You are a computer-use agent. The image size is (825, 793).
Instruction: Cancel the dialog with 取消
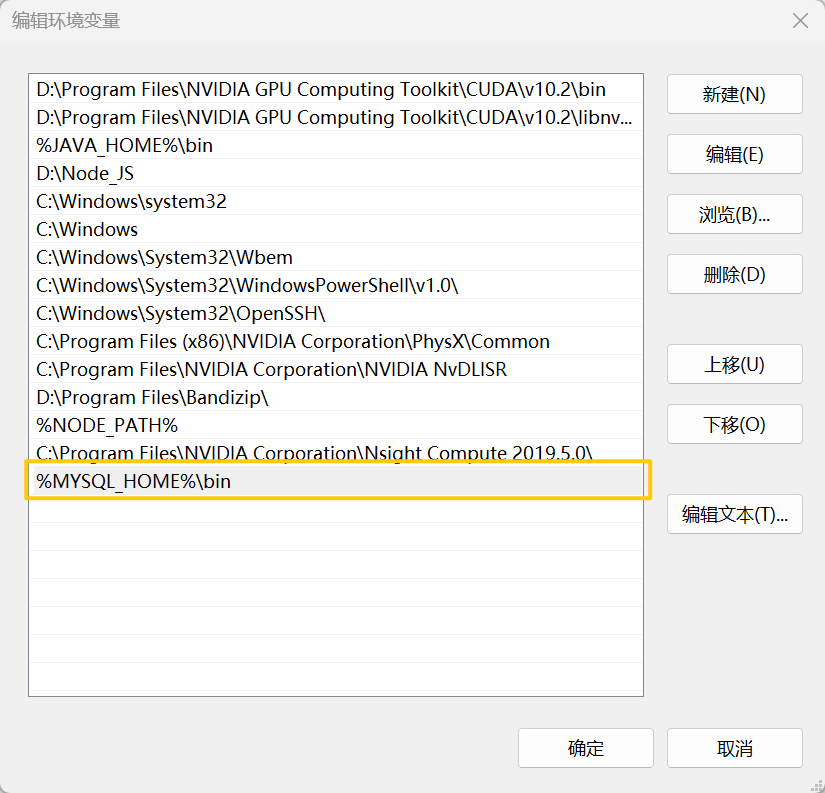[734, 747]
